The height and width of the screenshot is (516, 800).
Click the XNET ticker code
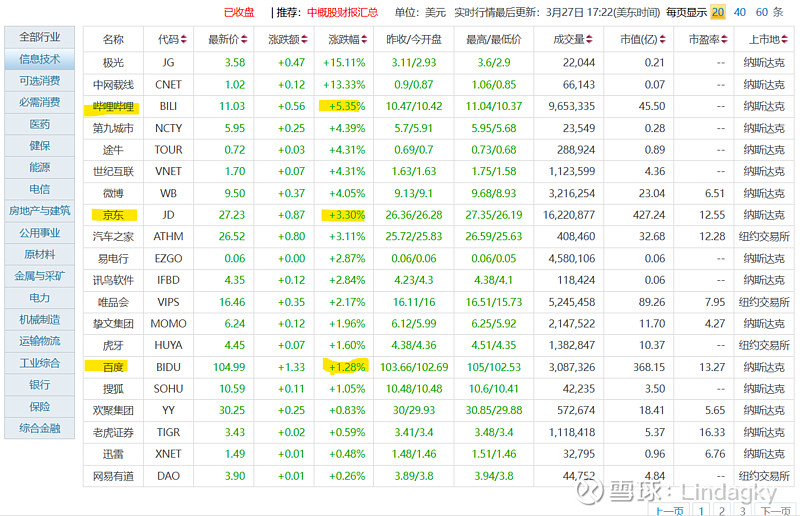pyautogui.click(x=168, y=454)
